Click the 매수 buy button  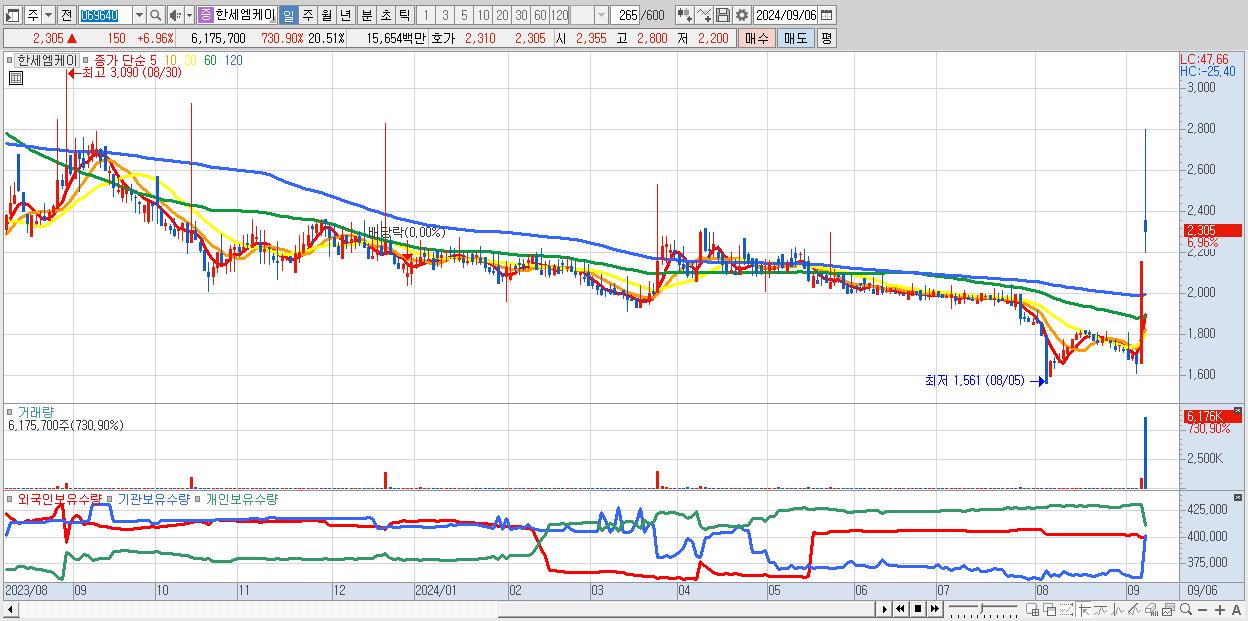pos(756,38)
